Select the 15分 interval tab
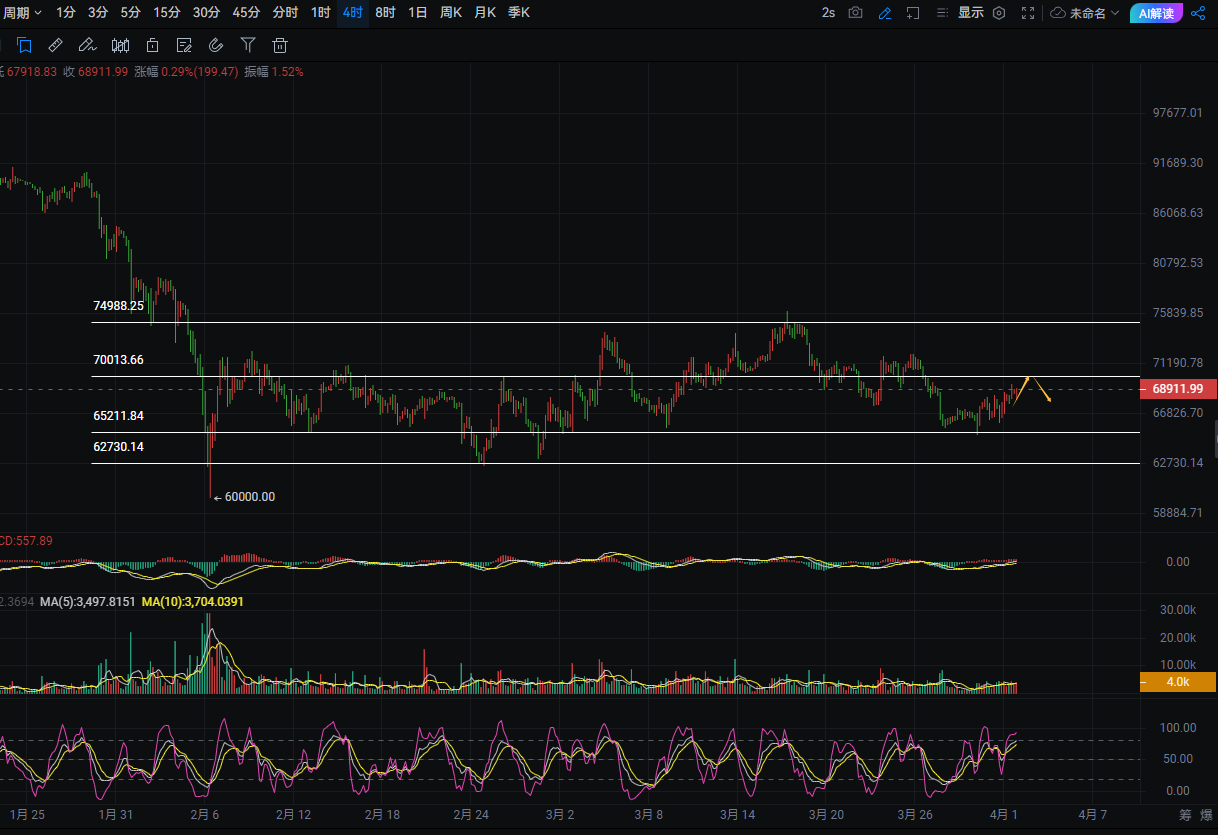Screen dimensions: 1218x835 click(167, 13)
